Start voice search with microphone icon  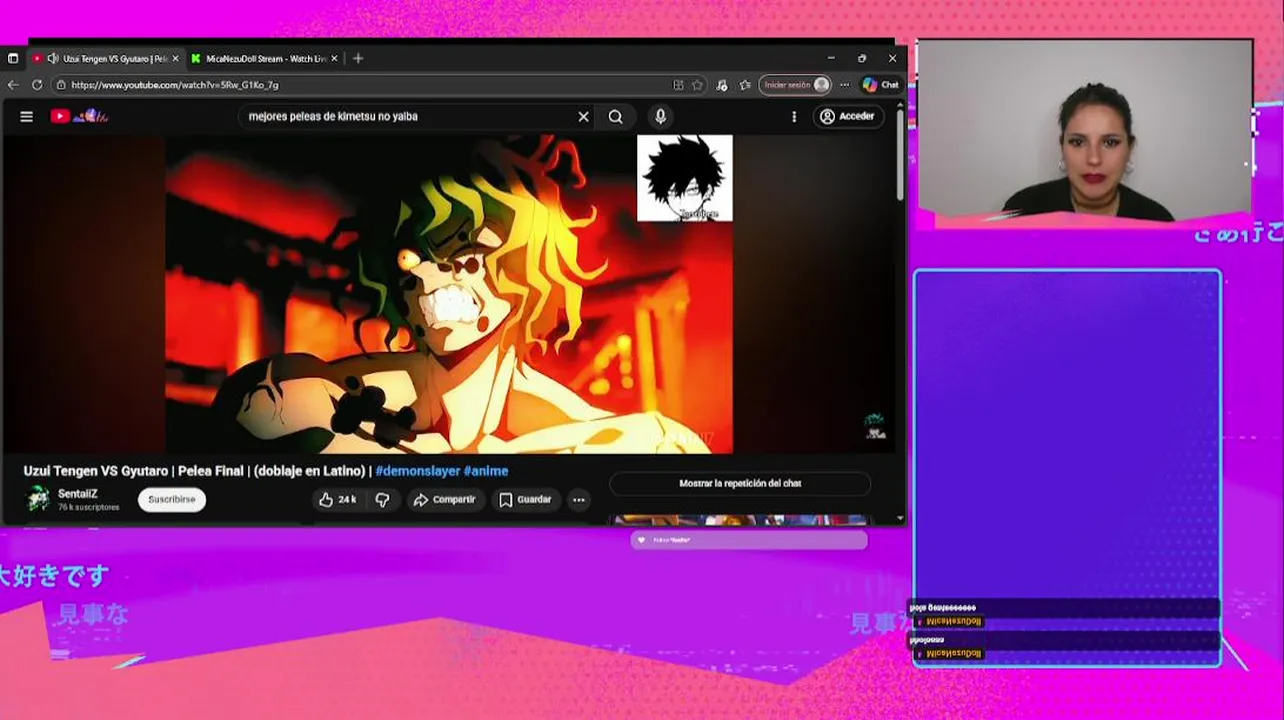click(660, 117)
